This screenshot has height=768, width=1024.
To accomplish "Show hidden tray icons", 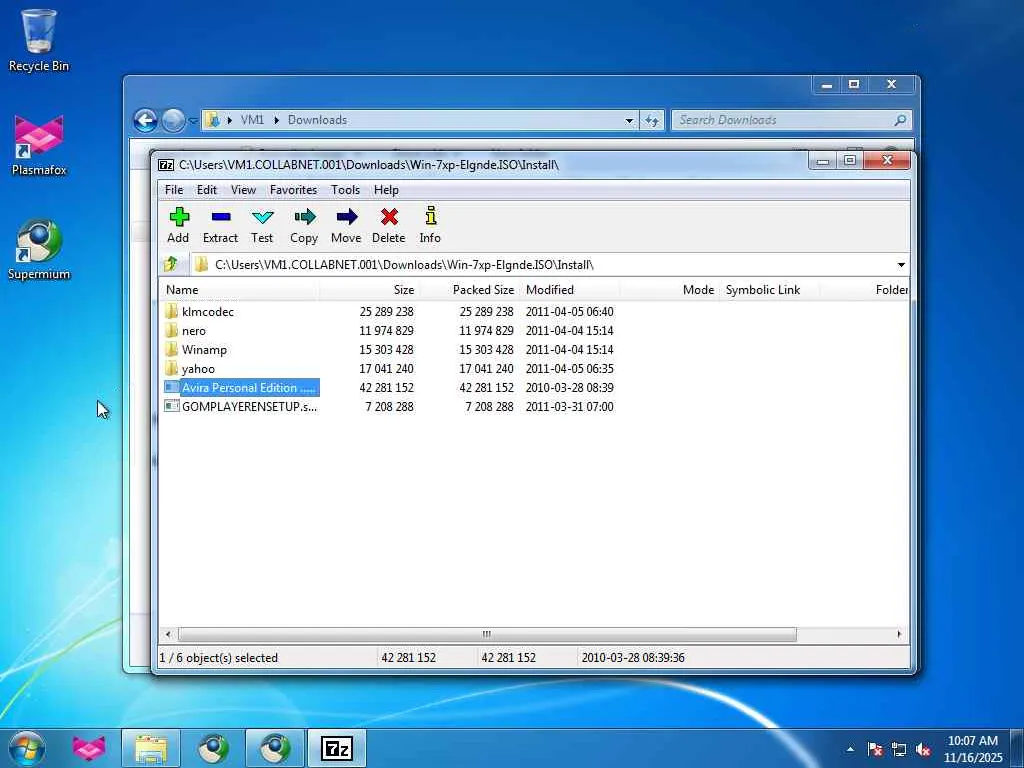I will click(x=850, y=749).
